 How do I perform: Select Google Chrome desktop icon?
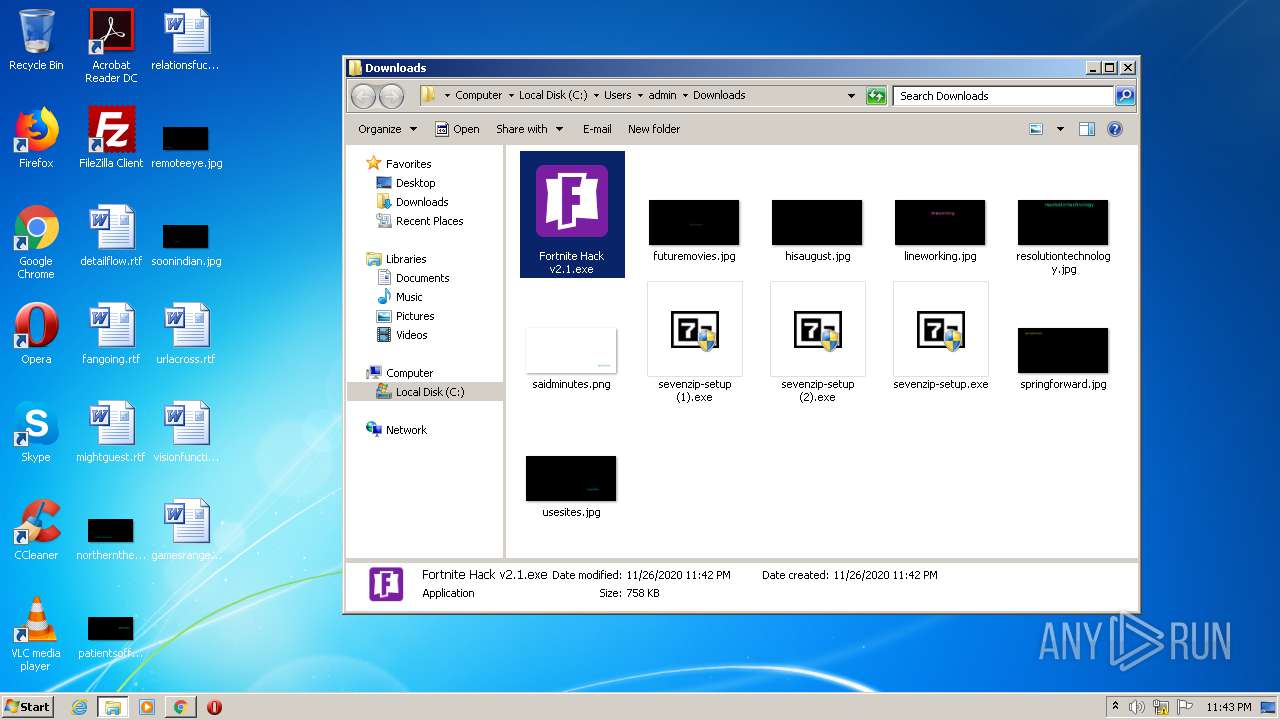point(36,242)
